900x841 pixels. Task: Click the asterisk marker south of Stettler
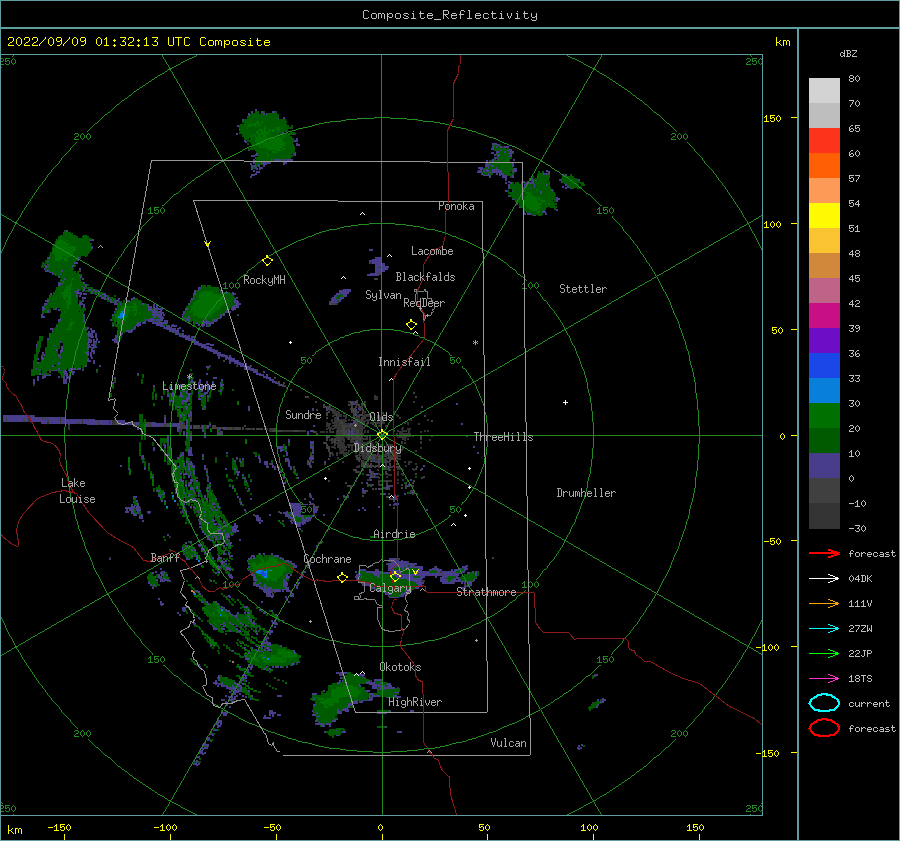pyautogui.click(x=475, y=343)
